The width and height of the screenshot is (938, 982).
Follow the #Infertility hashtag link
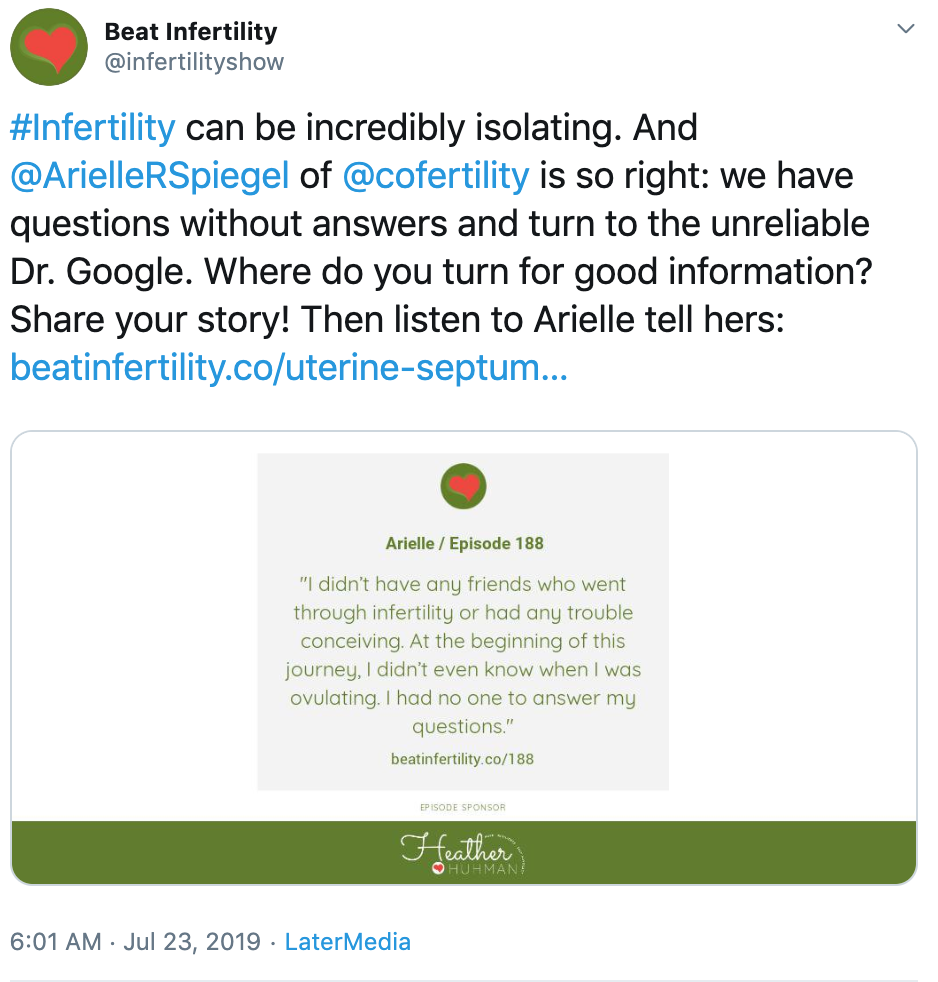93,128
